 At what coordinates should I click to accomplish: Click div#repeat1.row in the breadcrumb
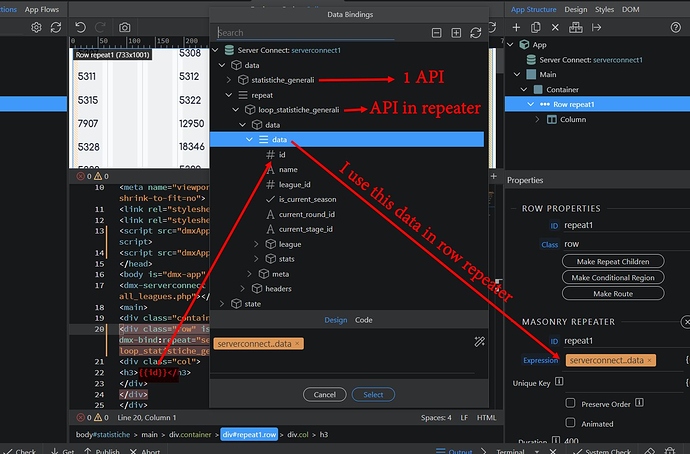pos(250,434)
